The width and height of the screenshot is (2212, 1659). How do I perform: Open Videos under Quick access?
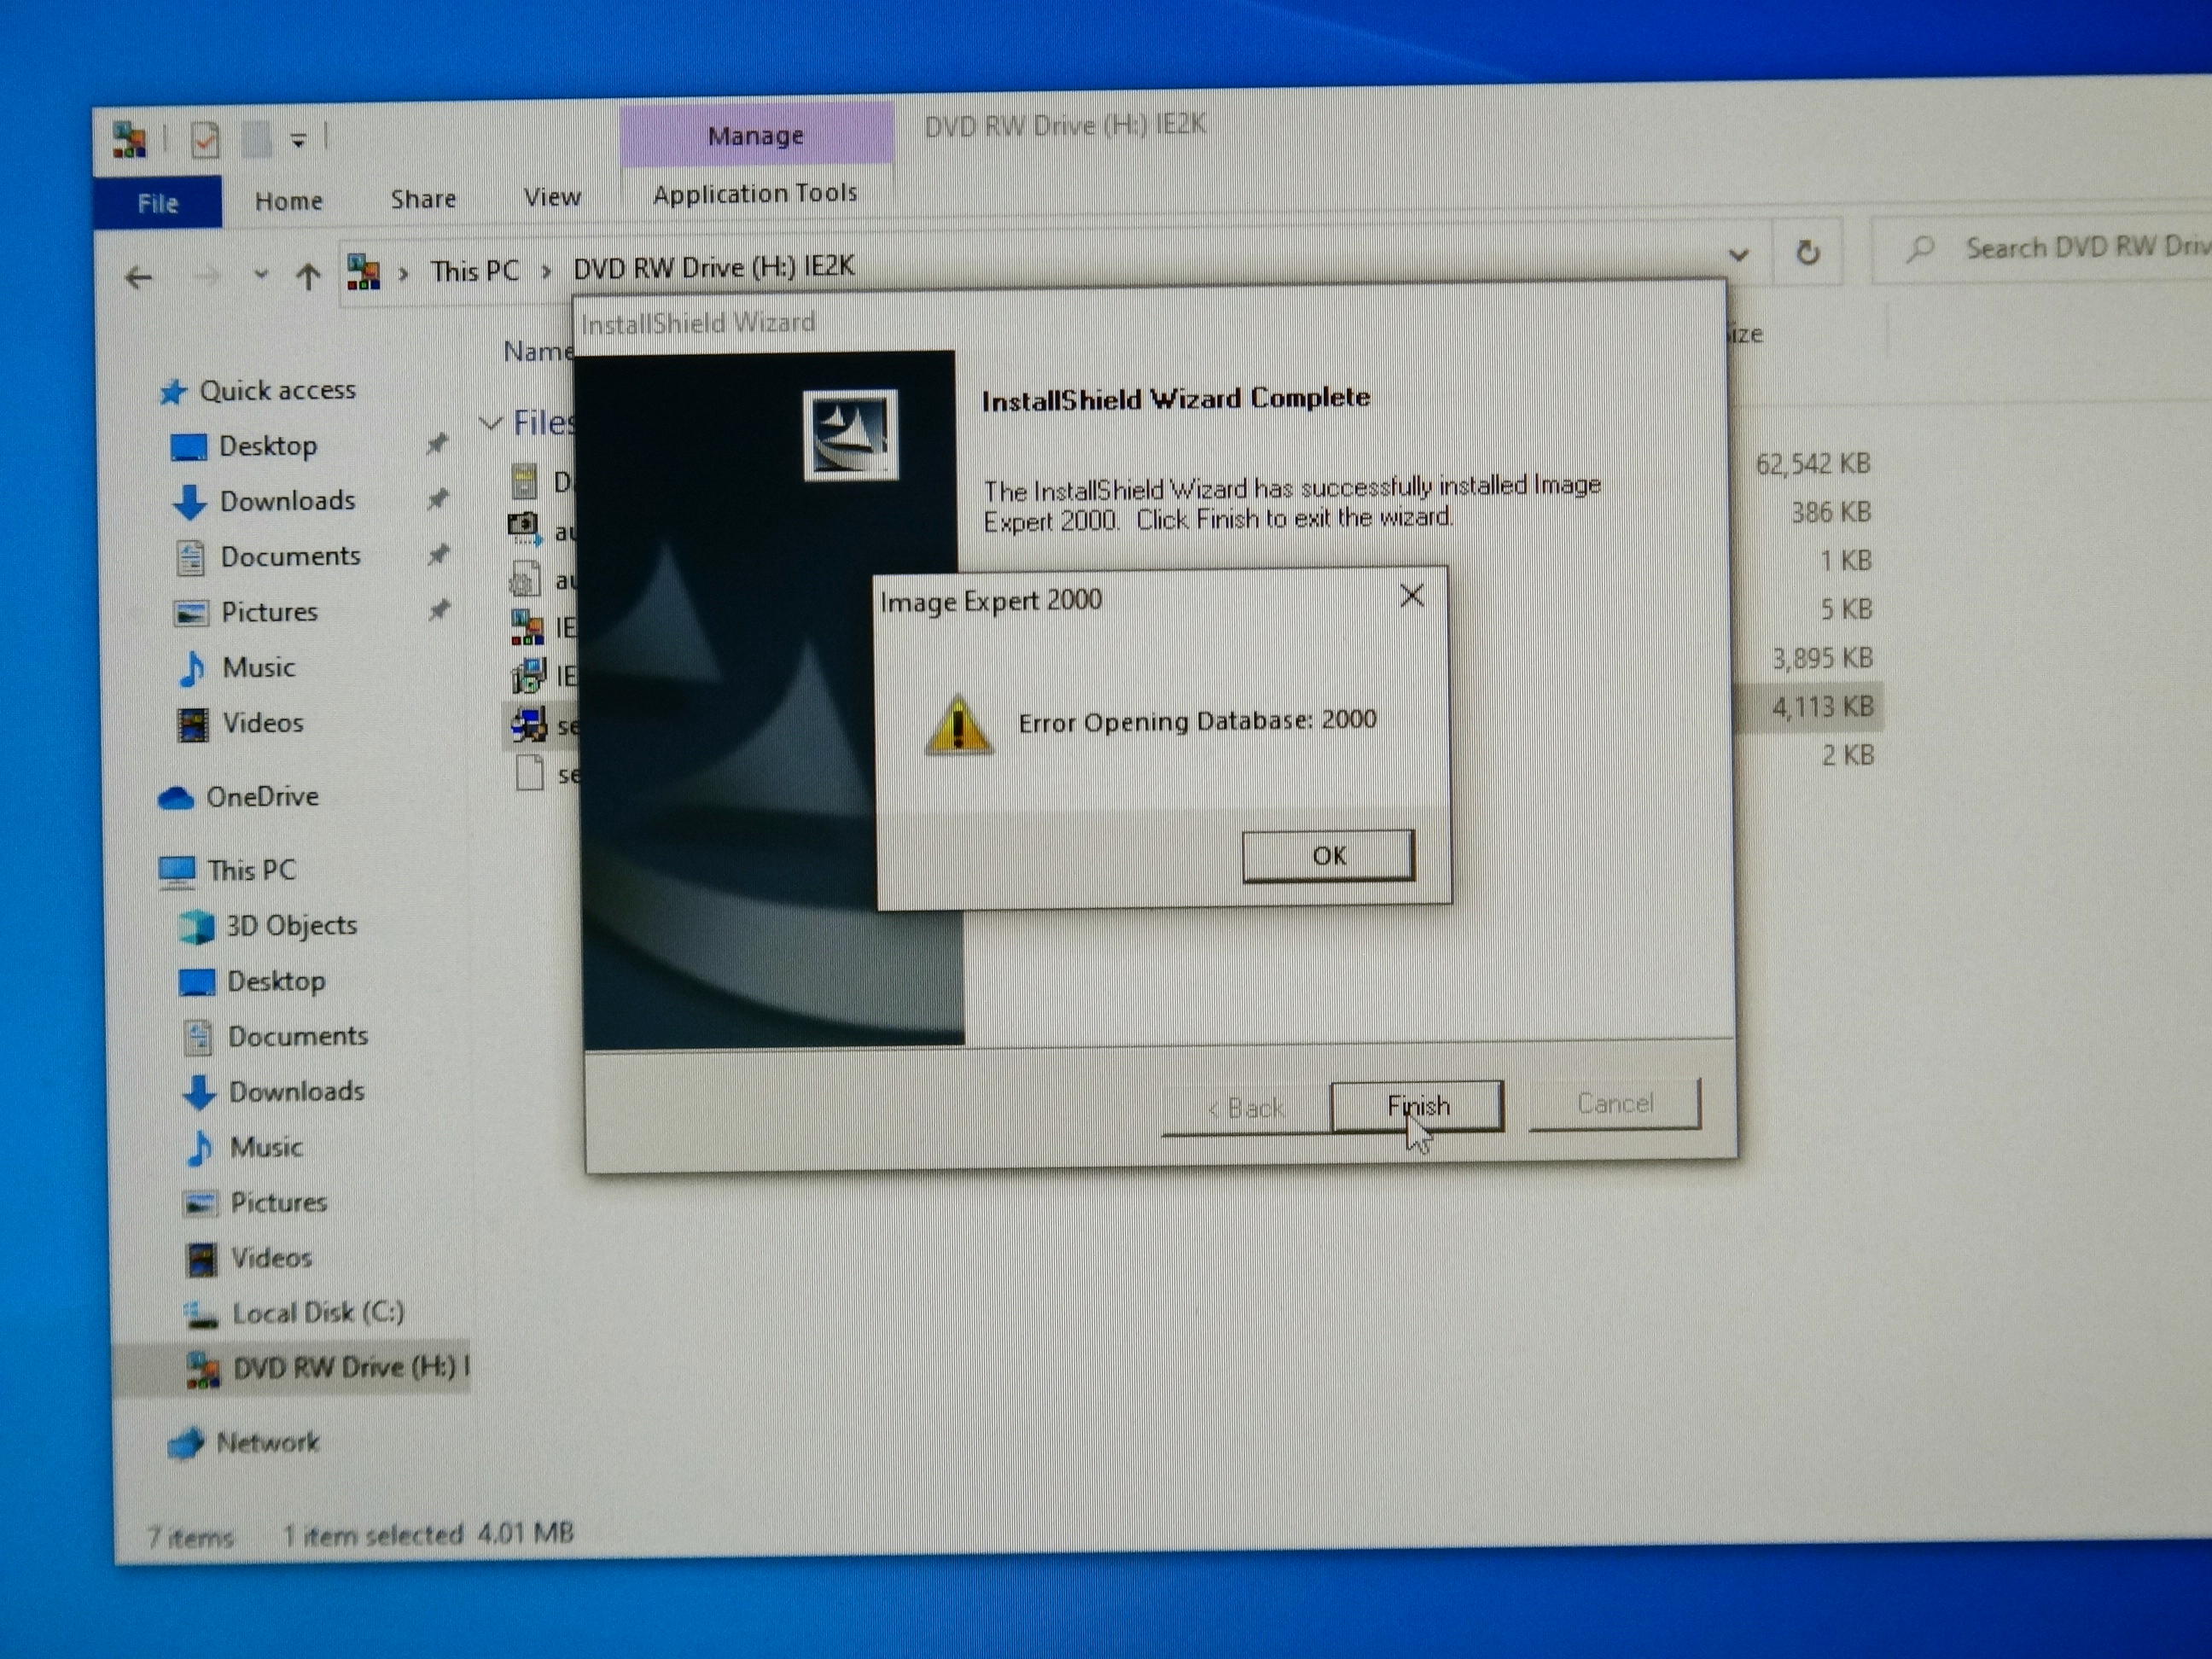pos(262,723)
